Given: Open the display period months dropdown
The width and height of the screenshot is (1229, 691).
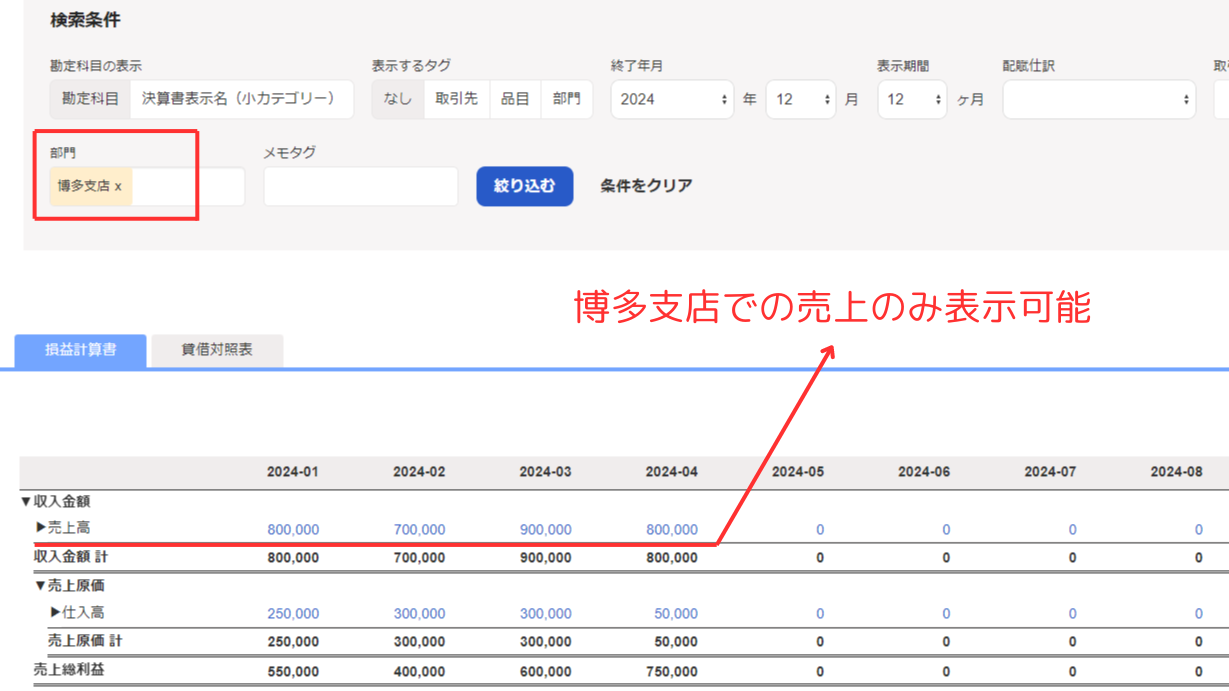Looking at the screenshot, I should point(912,100).
